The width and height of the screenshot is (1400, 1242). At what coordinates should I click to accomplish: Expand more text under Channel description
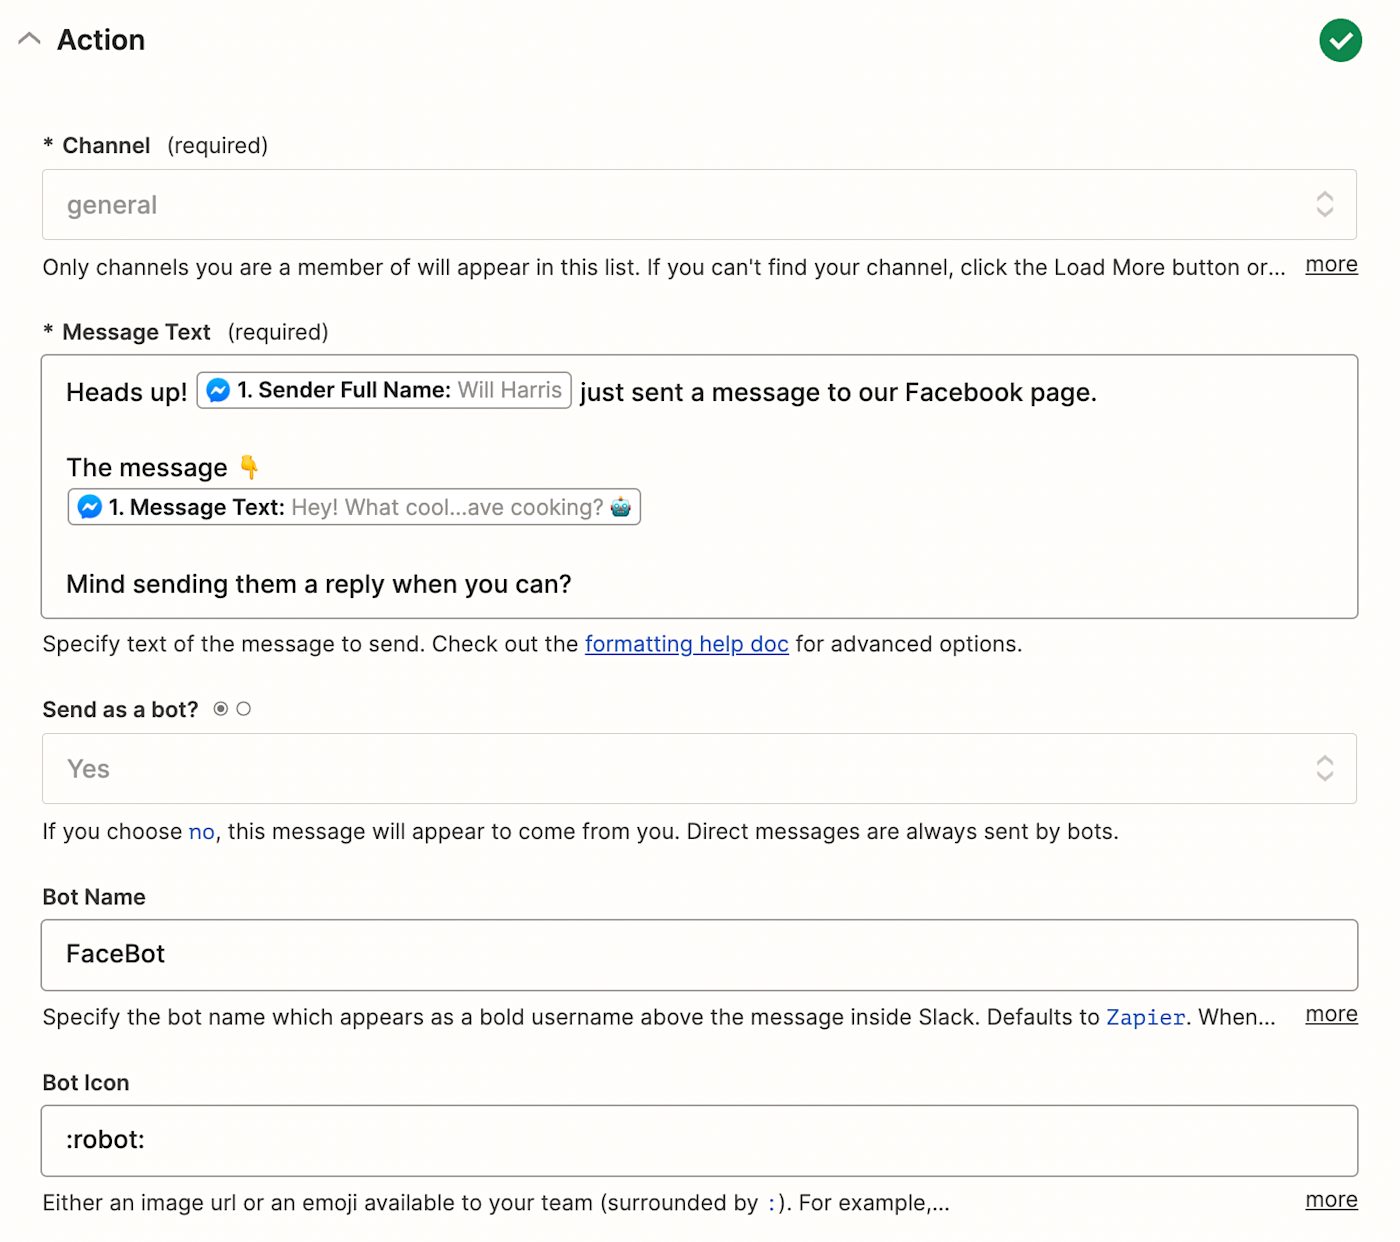pos(1331,265)
